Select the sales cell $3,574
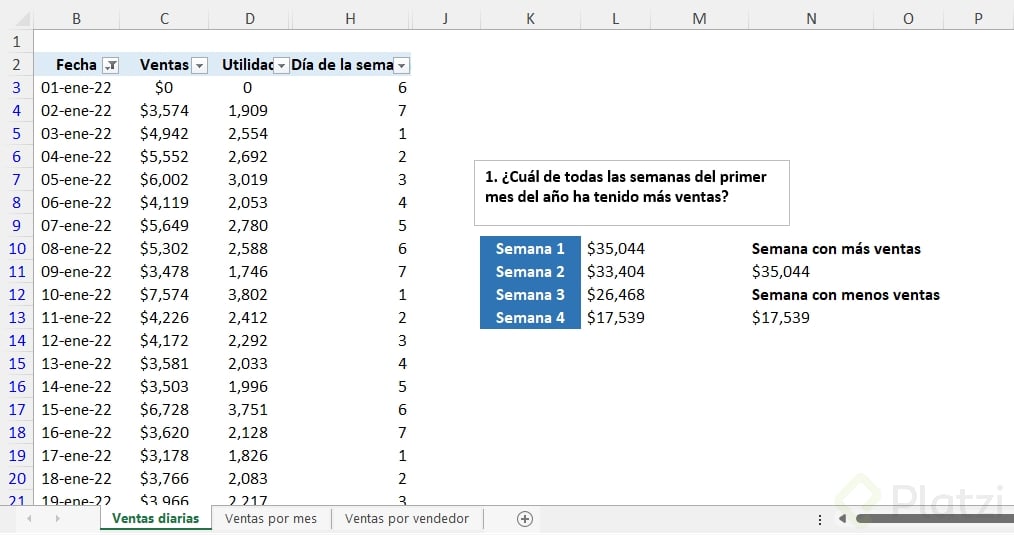This screenshot has width=1014, height=535. tap(164, 111)
